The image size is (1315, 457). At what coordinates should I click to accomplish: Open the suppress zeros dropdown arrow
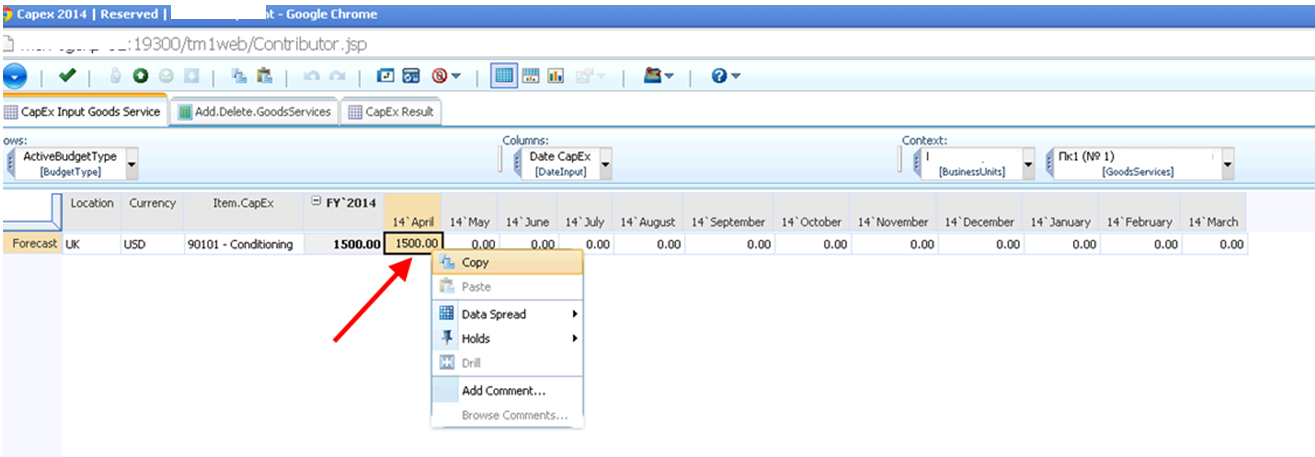456,77
